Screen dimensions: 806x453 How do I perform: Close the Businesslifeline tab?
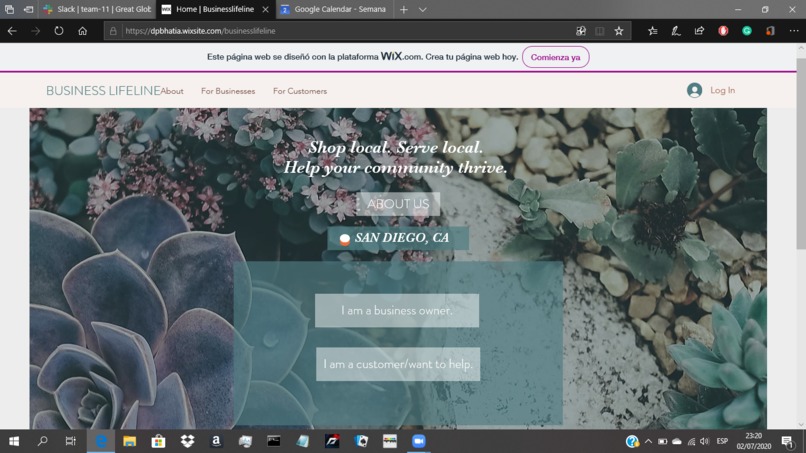265,9
